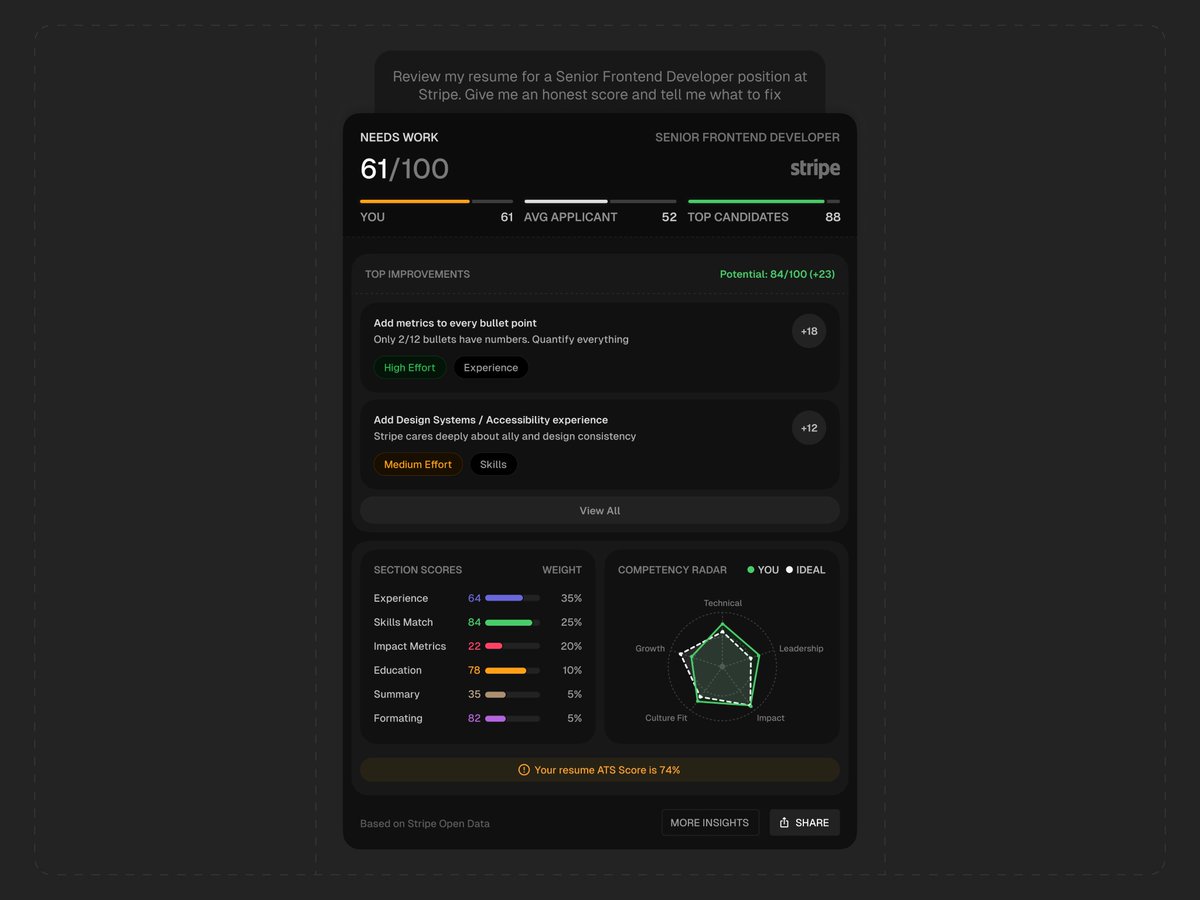The height and width of the screenshot is (900, 1200).
Task: Click the Formating score bar
Action: point(512,718)
